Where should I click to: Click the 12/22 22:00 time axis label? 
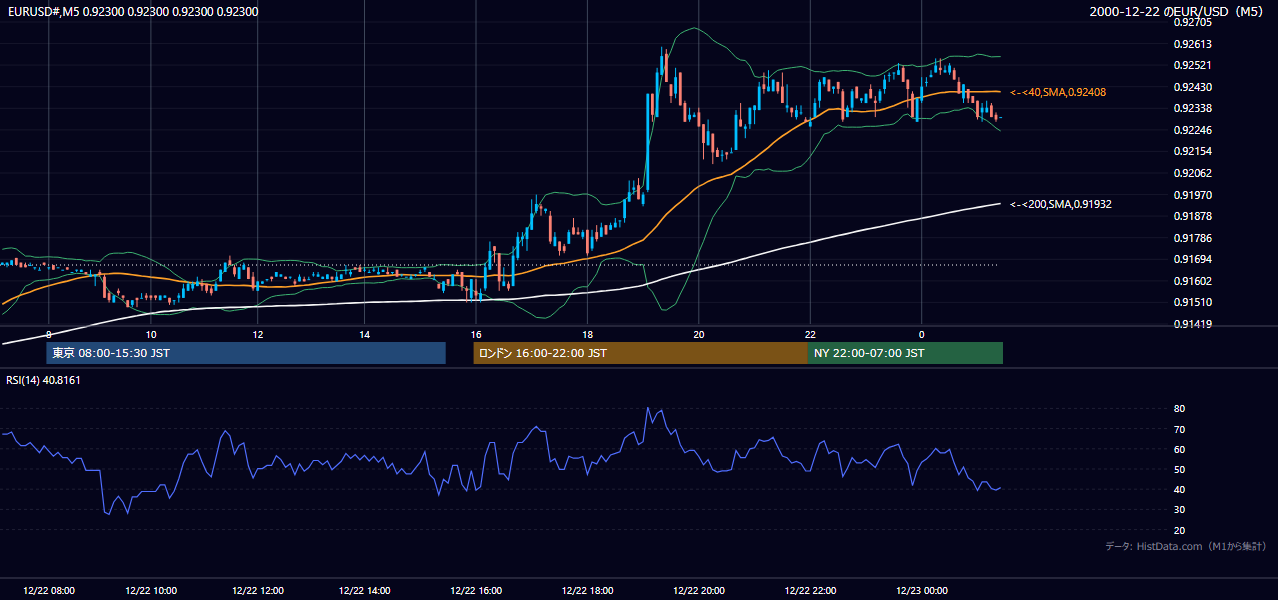click(x=810, y=590)
